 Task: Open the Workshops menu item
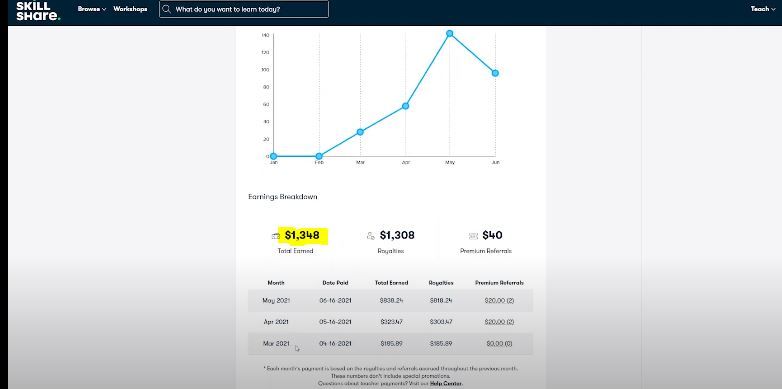click(x=130, y=9)
